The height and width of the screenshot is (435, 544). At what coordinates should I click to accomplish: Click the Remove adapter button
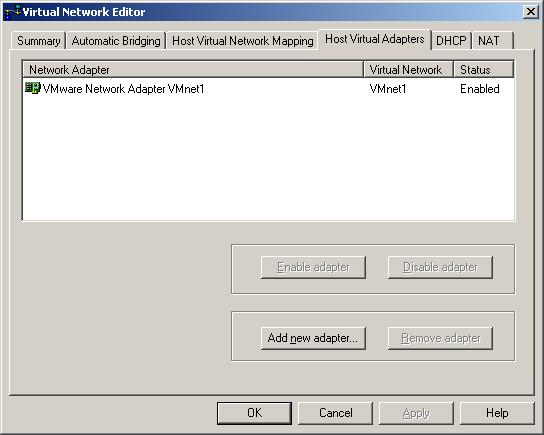[440, 338]
